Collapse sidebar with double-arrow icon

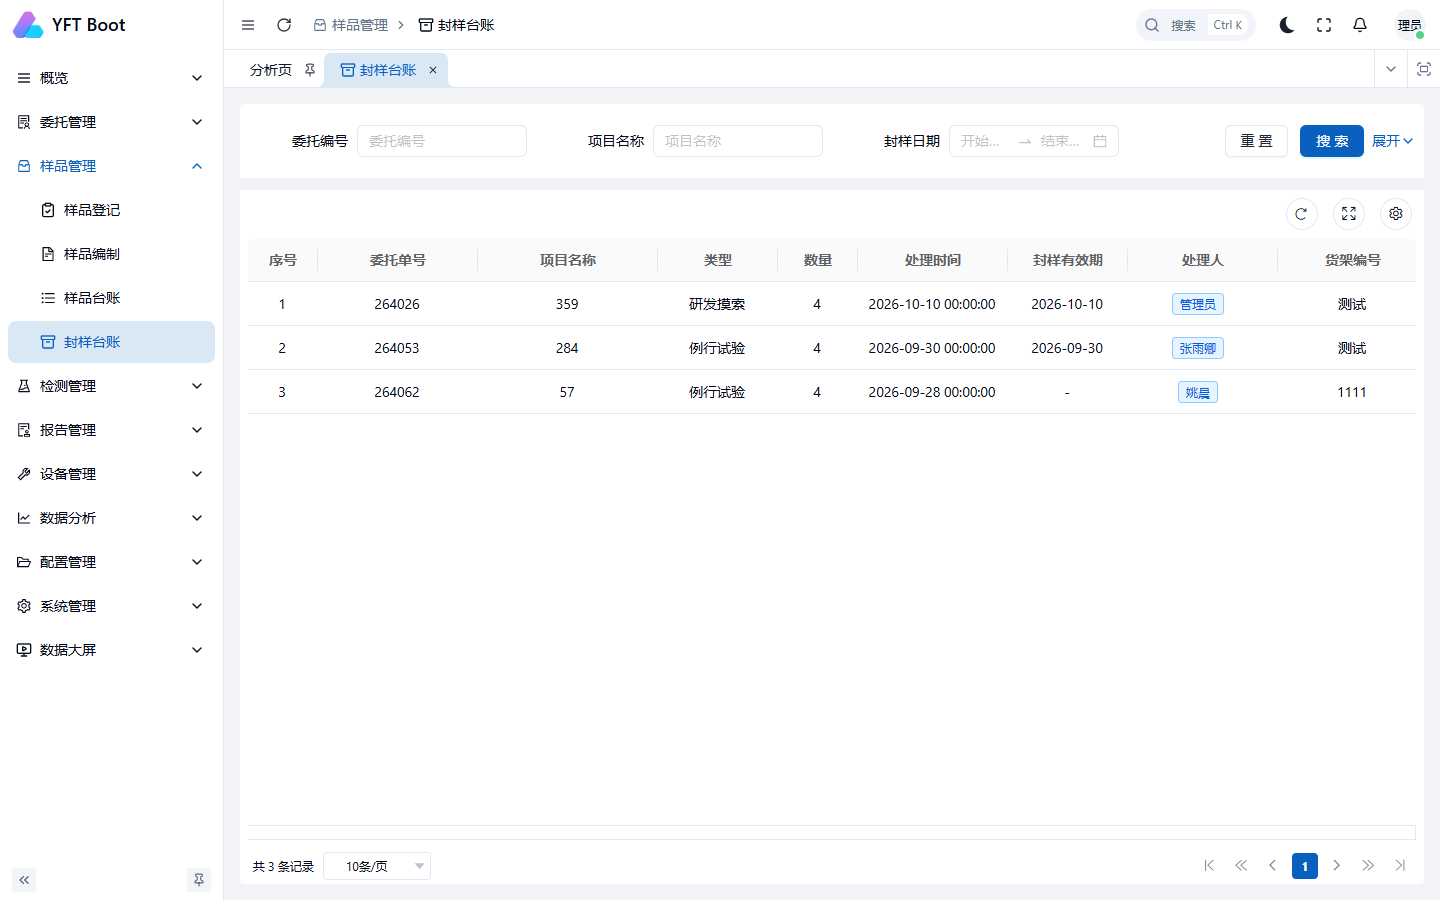(24, 880)
